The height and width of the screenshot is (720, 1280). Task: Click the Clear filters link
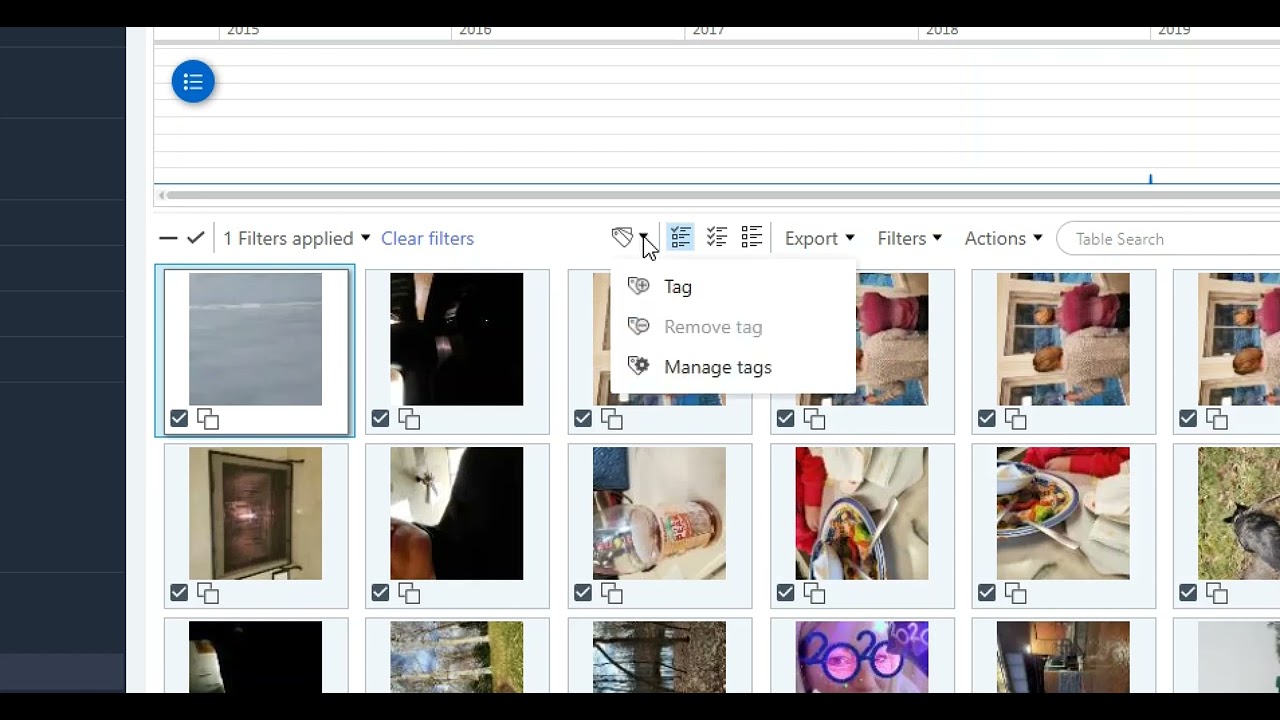[x=427, y=238]
